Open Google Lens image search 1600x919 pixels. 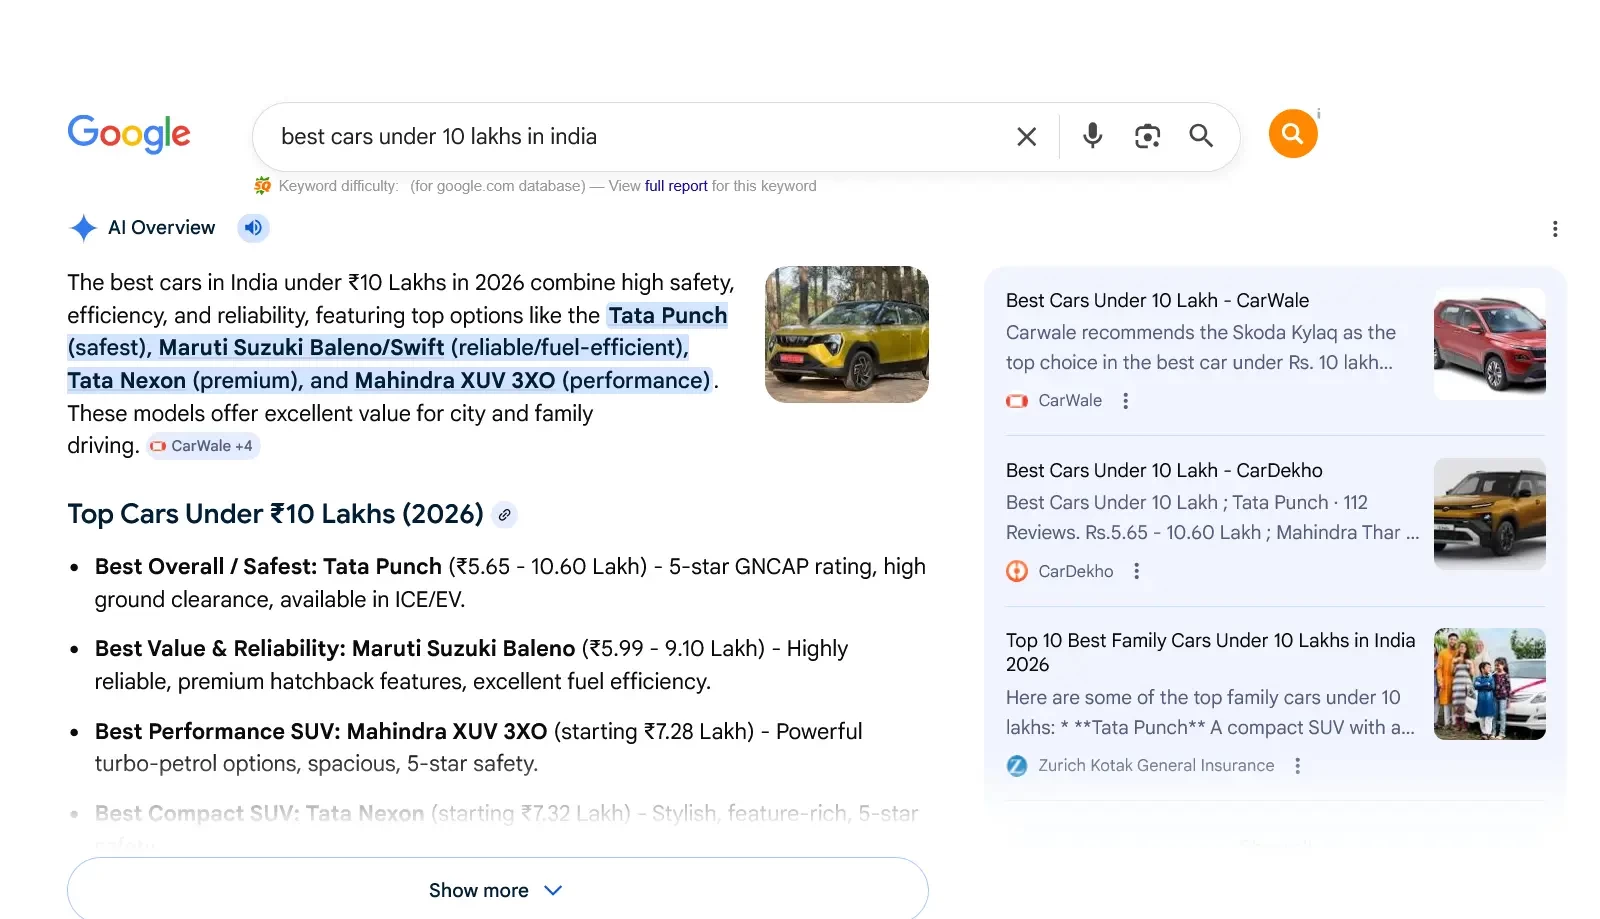(1147, 136)
